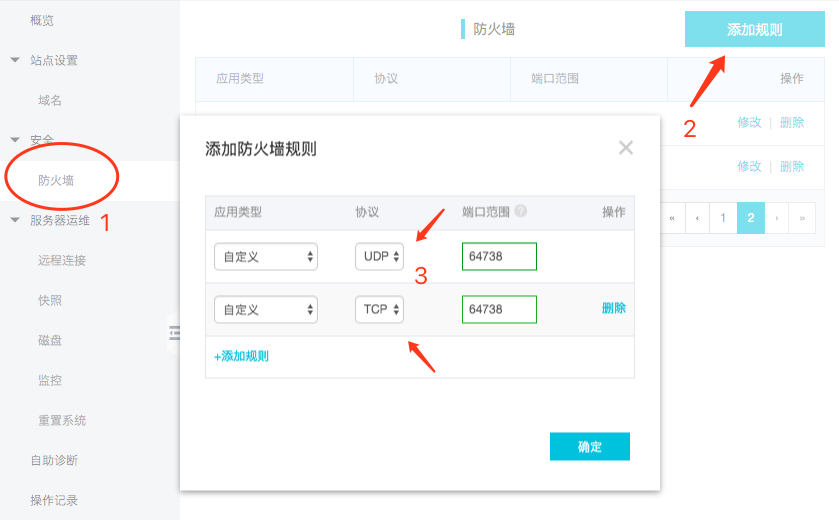Image resolution: width=839 pixels, height=520 pixels.
Task: Close the 添加防火墙规则 dialog with X
Action: (x=626, y=148)
